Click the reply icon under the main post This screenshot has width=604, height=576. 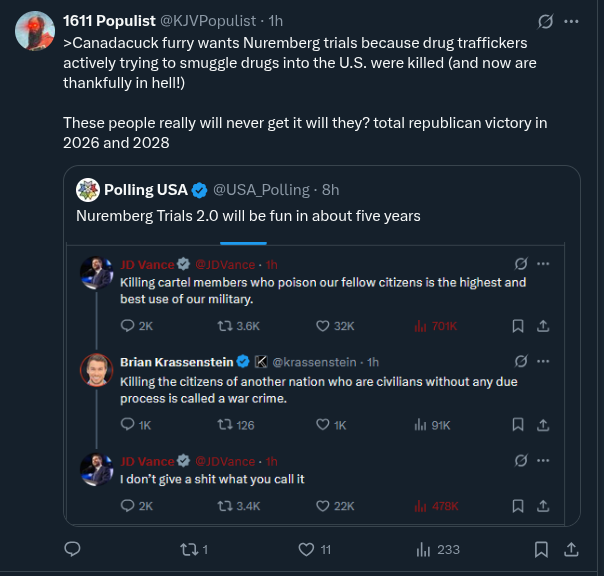click(72, 549)
